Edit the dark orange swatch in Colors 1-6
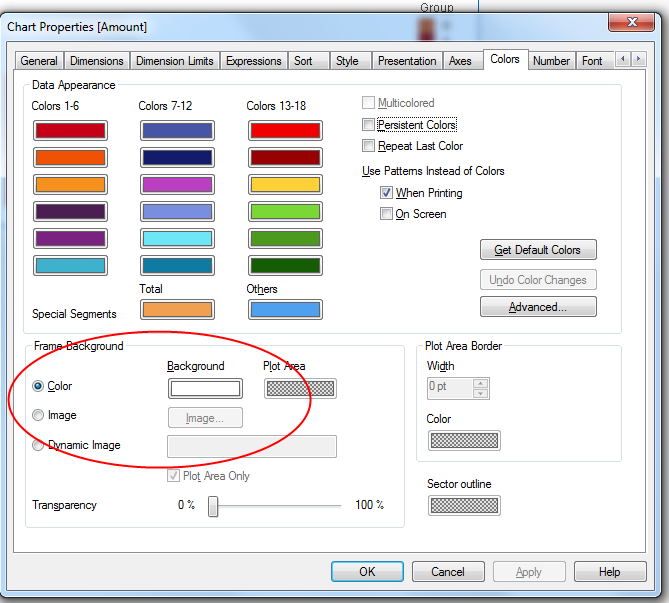 tap(70, 157)
